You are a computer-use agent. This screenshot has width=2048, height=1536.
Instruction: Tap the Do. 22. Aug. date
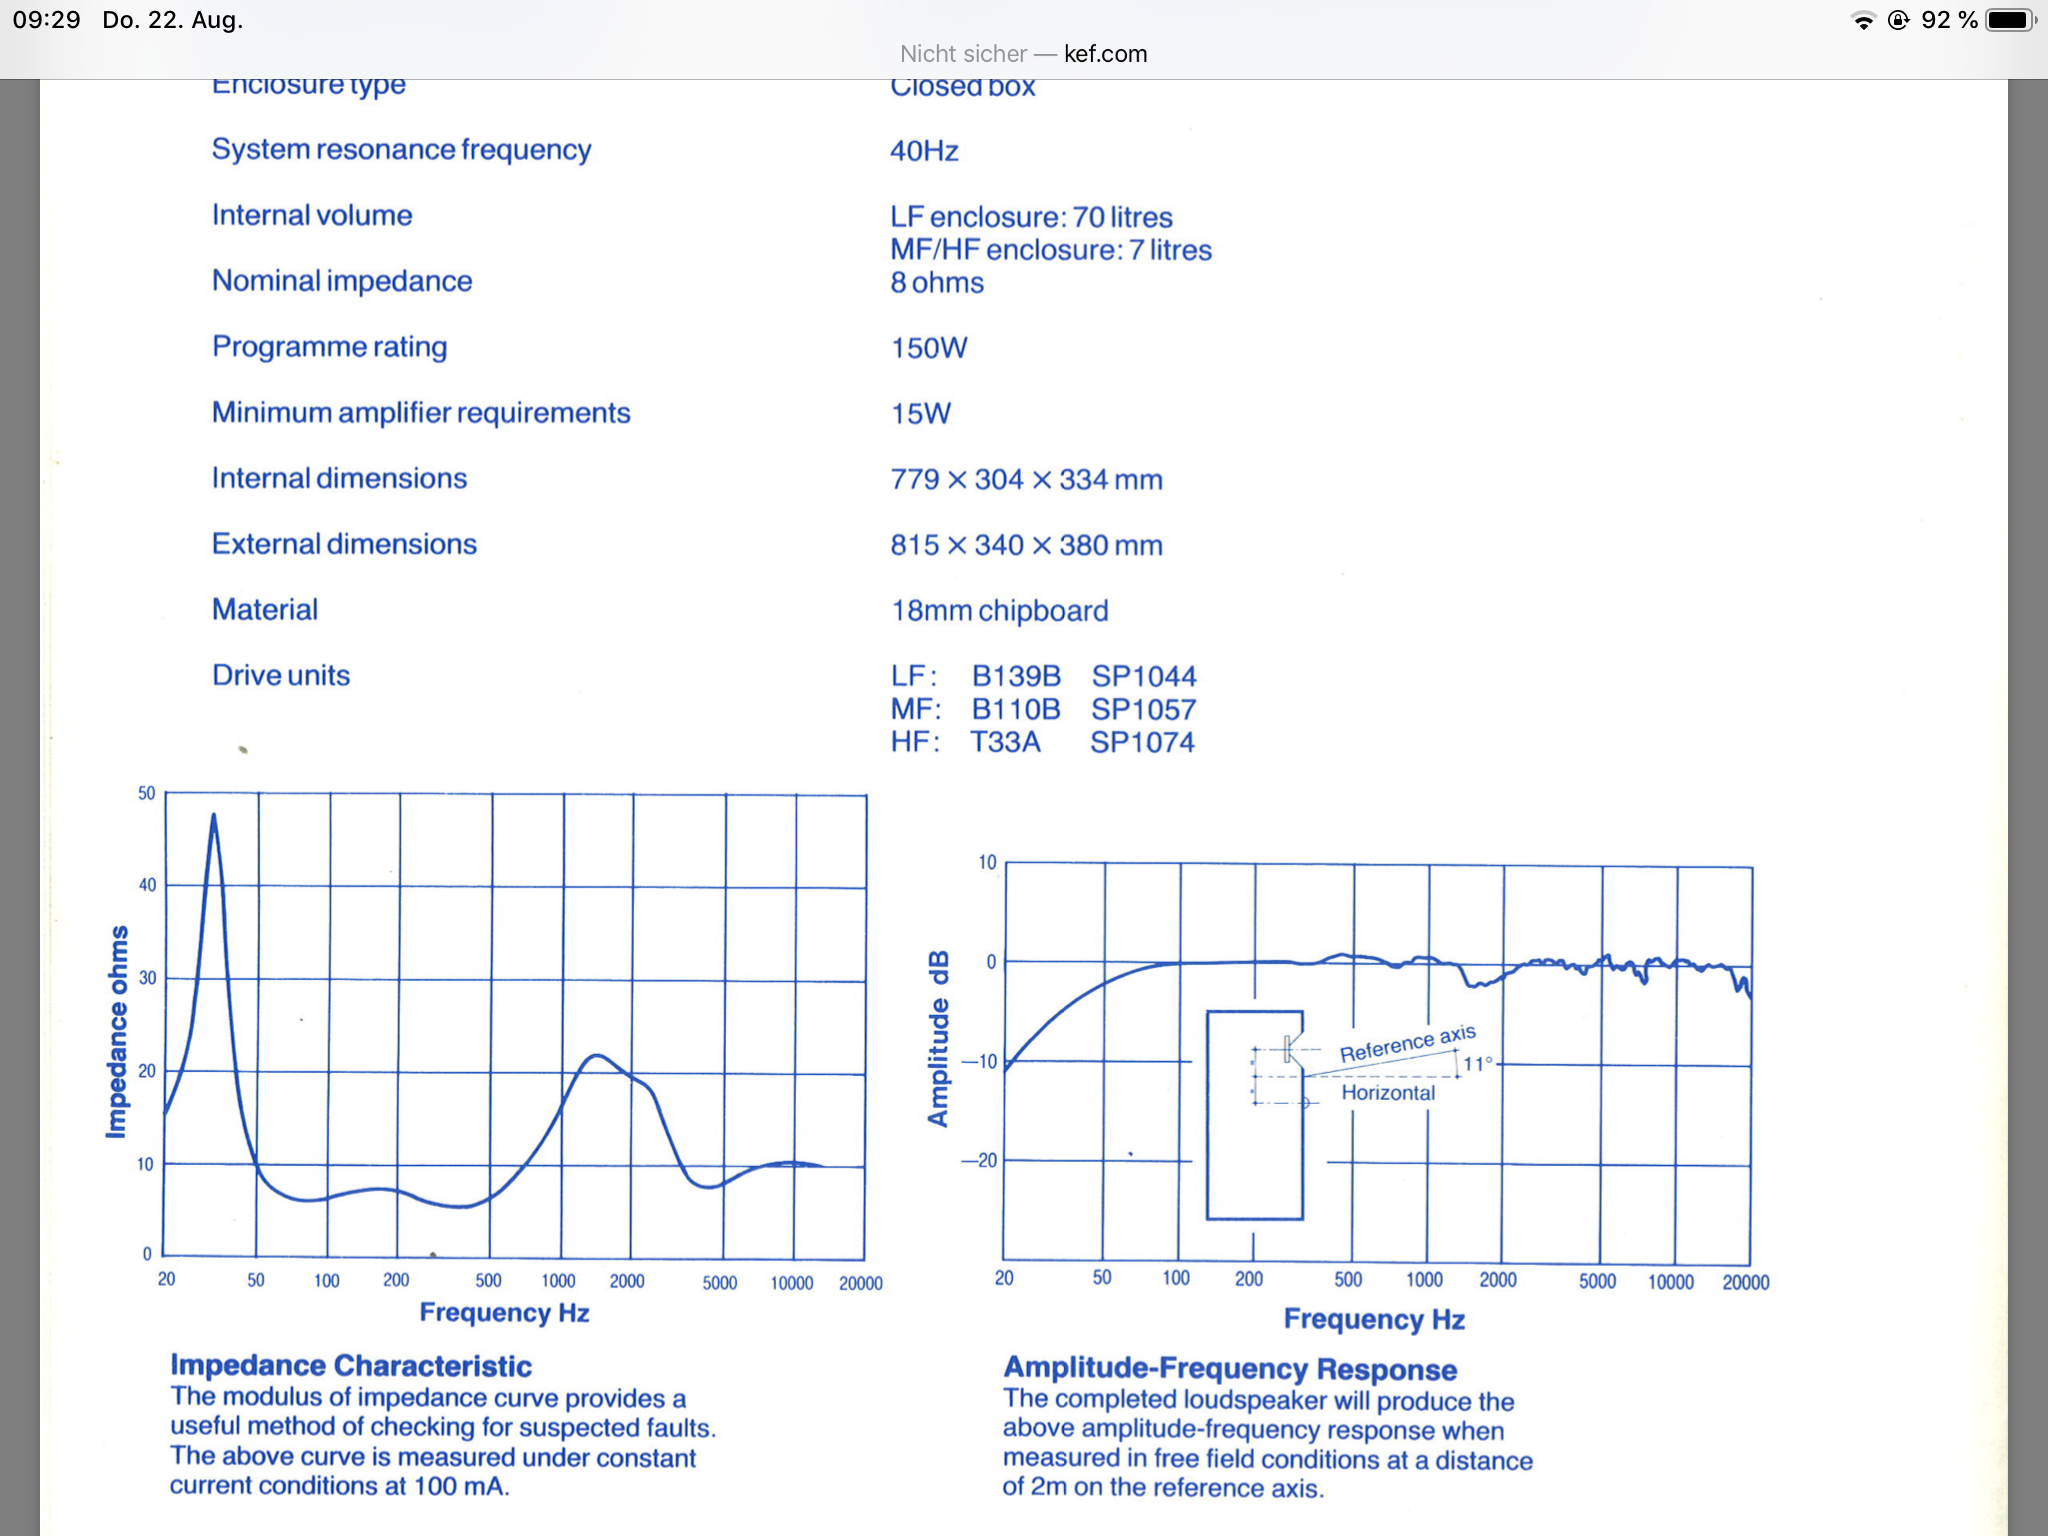click(x=173, y=20)
